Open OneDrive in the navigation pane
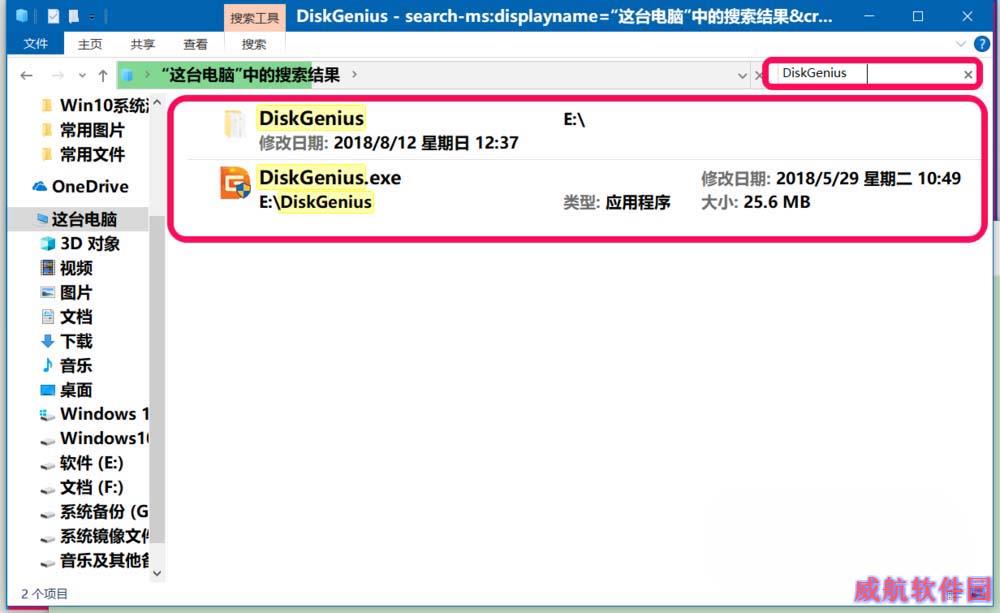This screenshot has width=1000, height=613. (x=90, y=186)
